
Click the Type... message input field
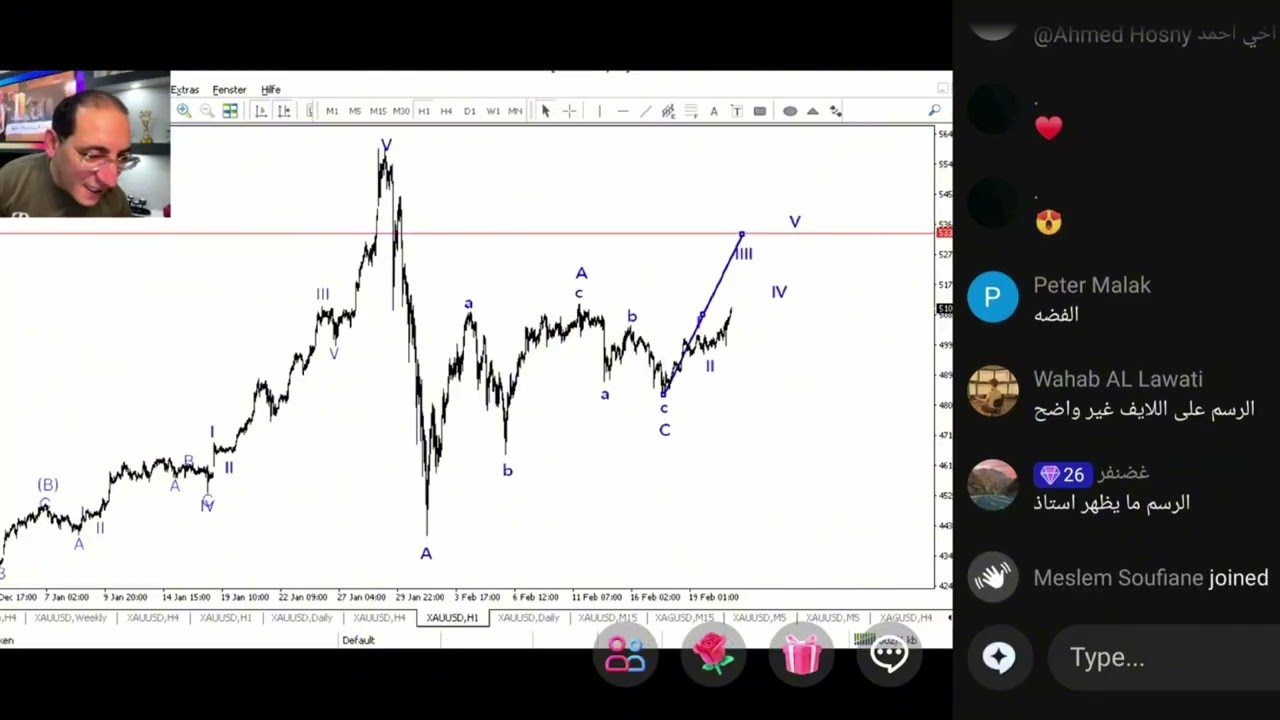[x=1165, y=657]
